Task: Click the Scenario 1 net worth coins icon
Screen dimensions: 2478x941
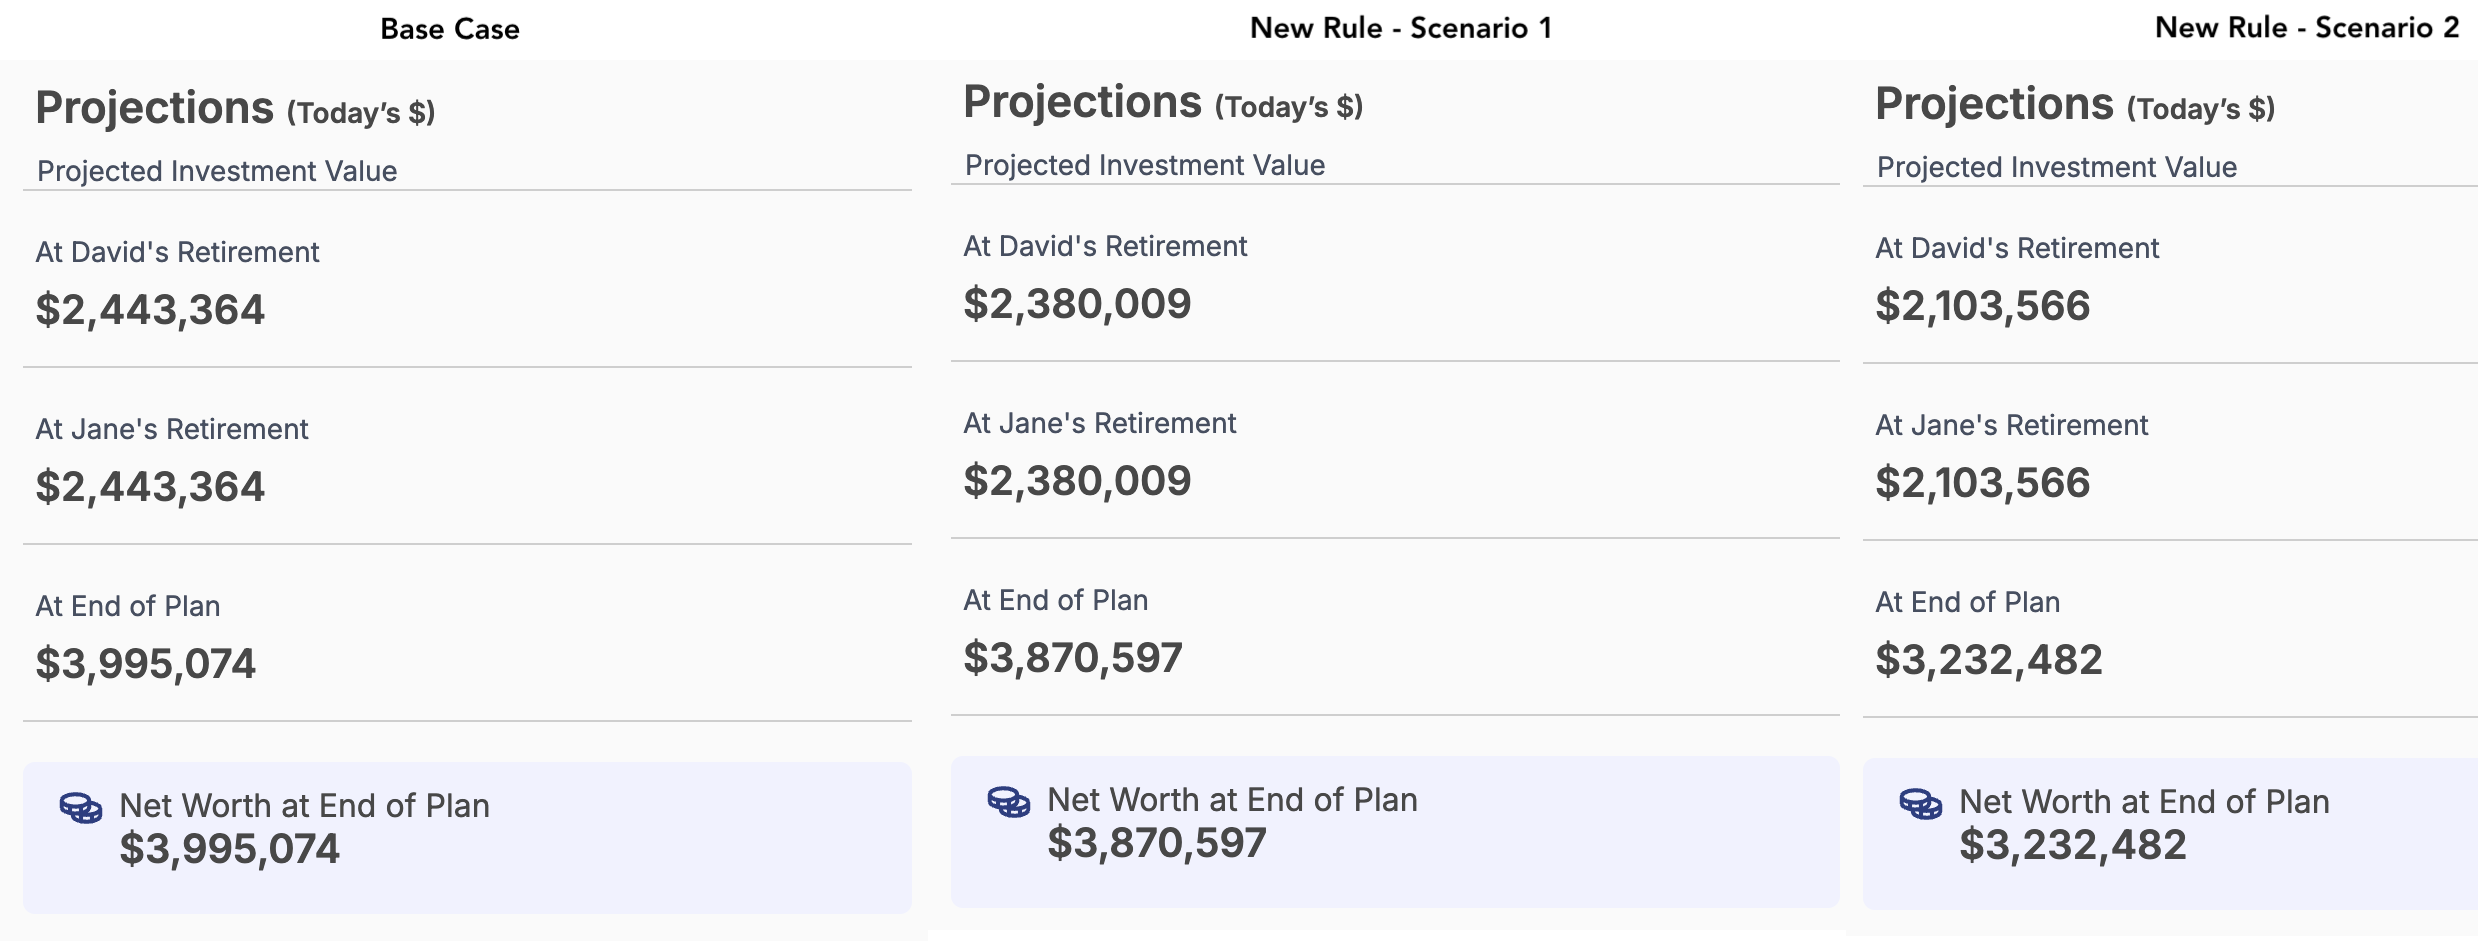Action: [1008, 801]
